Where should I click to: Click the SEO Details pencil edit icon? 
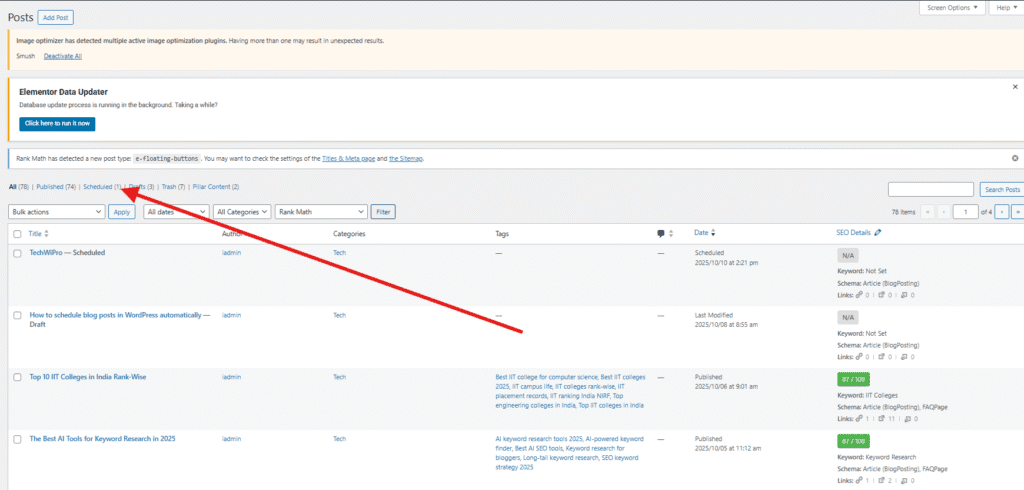[878, 233]
